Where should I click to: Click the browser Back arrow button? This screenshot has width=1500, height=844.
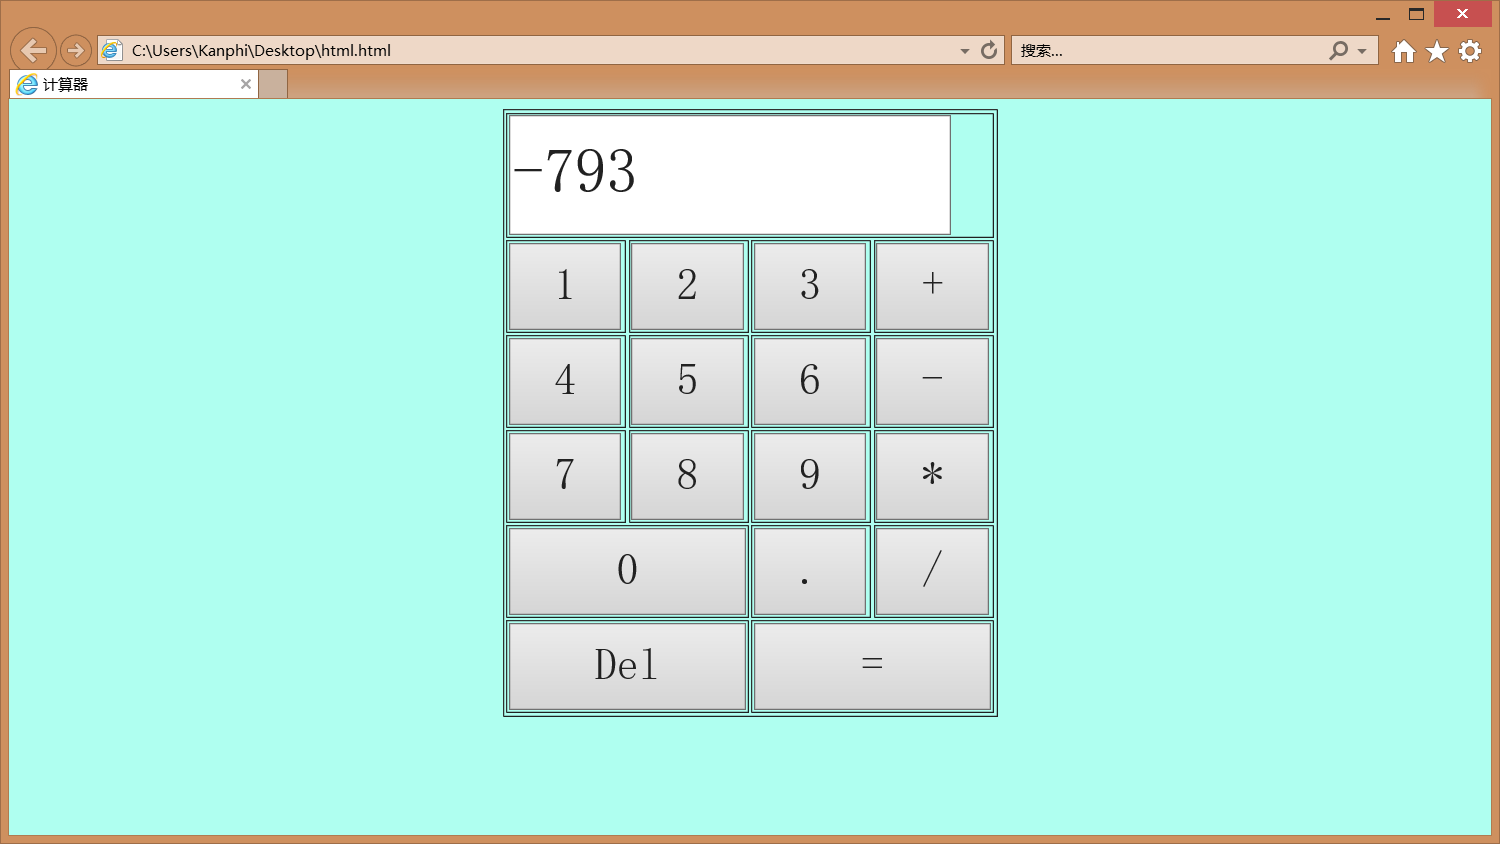coord(33,50)
